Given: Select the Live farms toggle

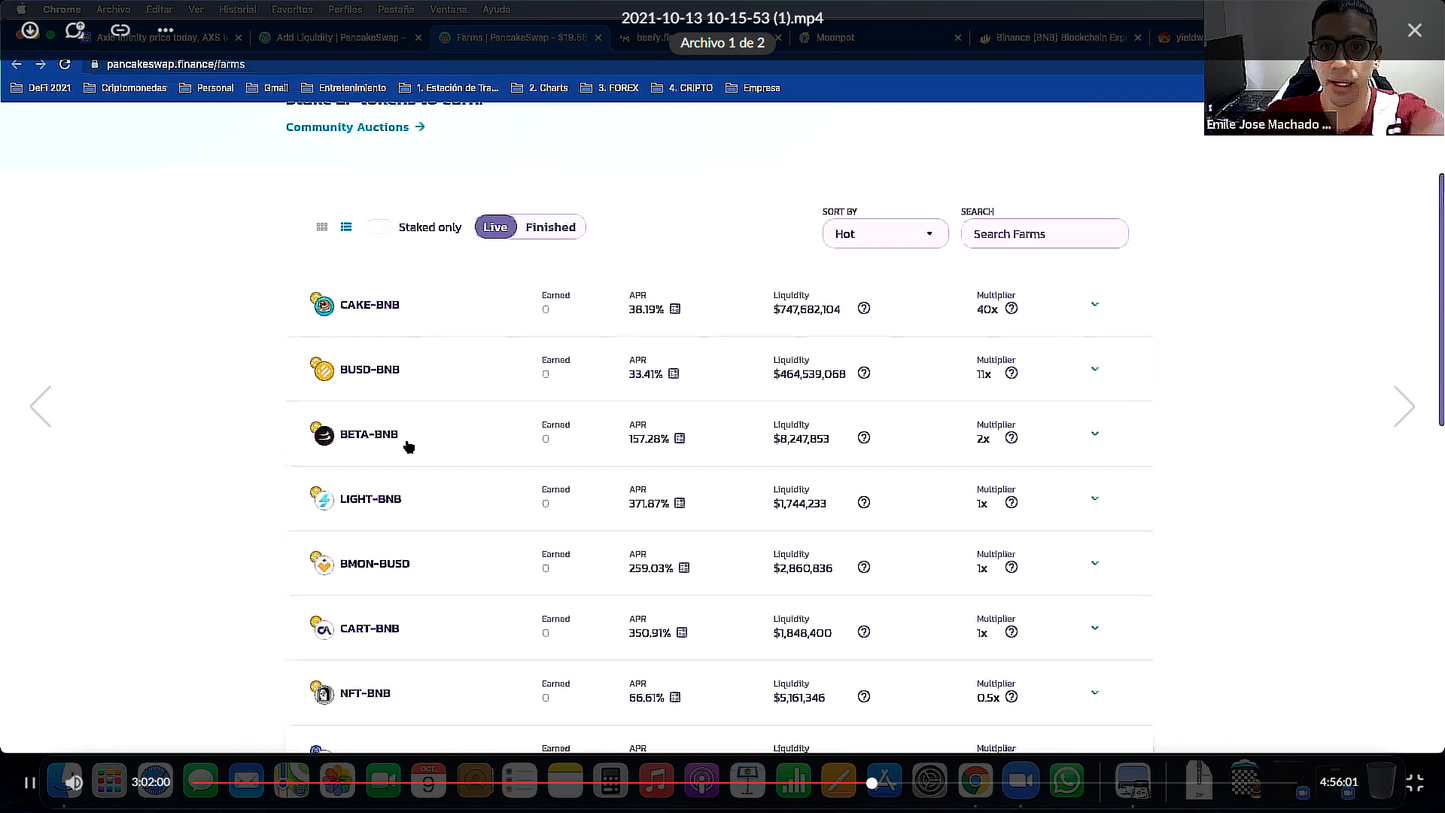Looking at the screenshot, I should click(495, 227).
